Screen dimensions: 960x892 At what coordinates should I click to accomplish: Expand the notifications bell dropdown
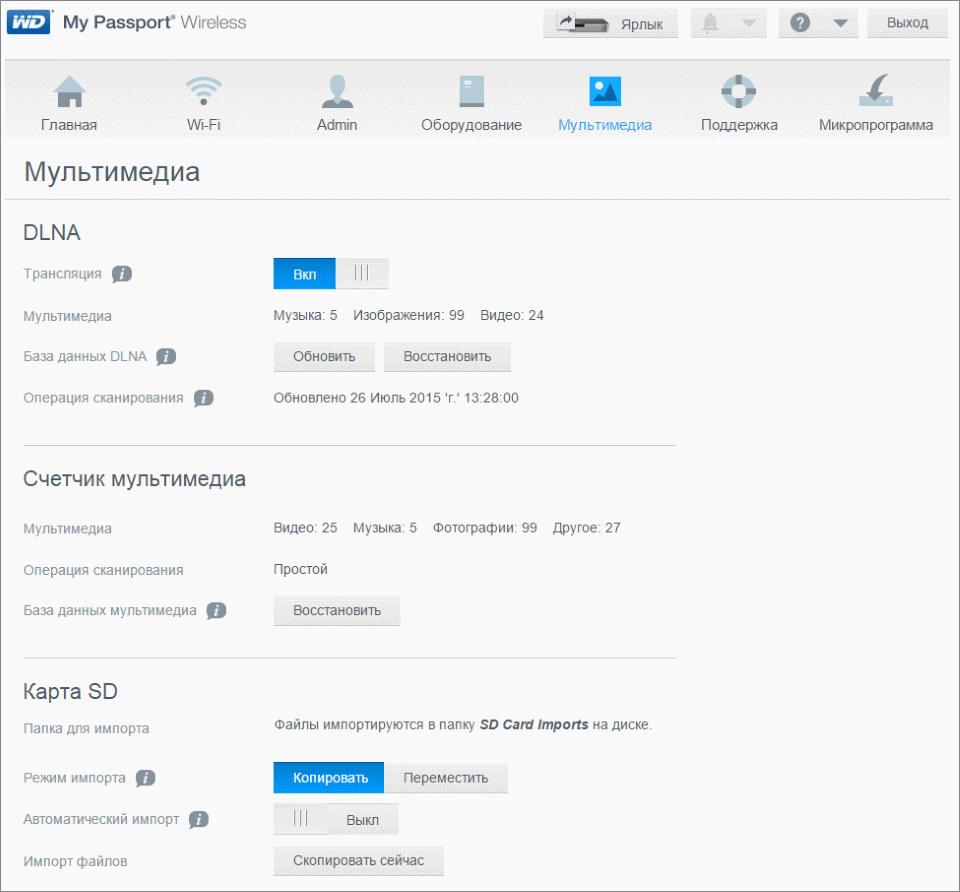(728, 23)
